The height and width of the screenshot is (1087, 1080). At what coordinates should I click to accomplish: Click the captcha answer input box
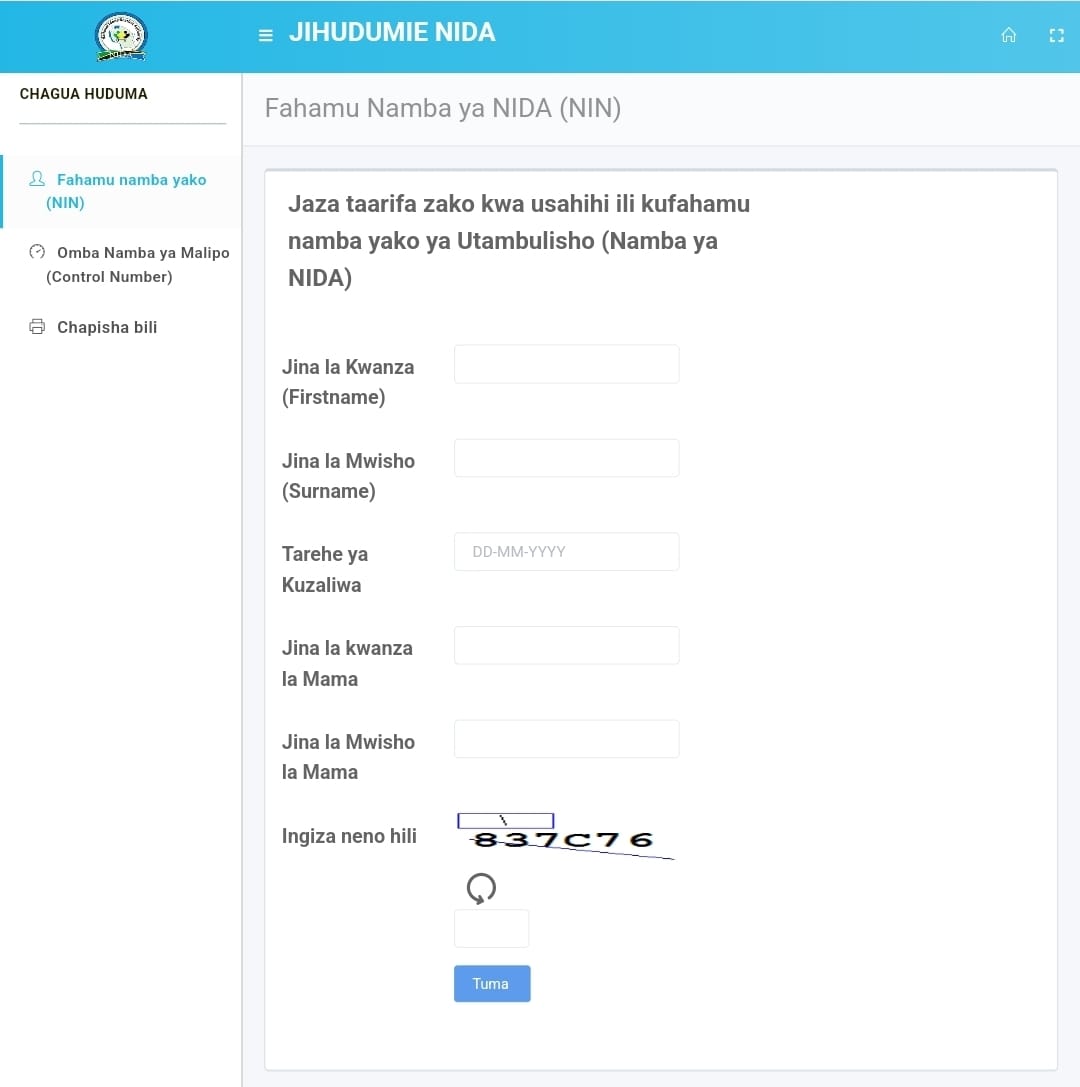491,928
